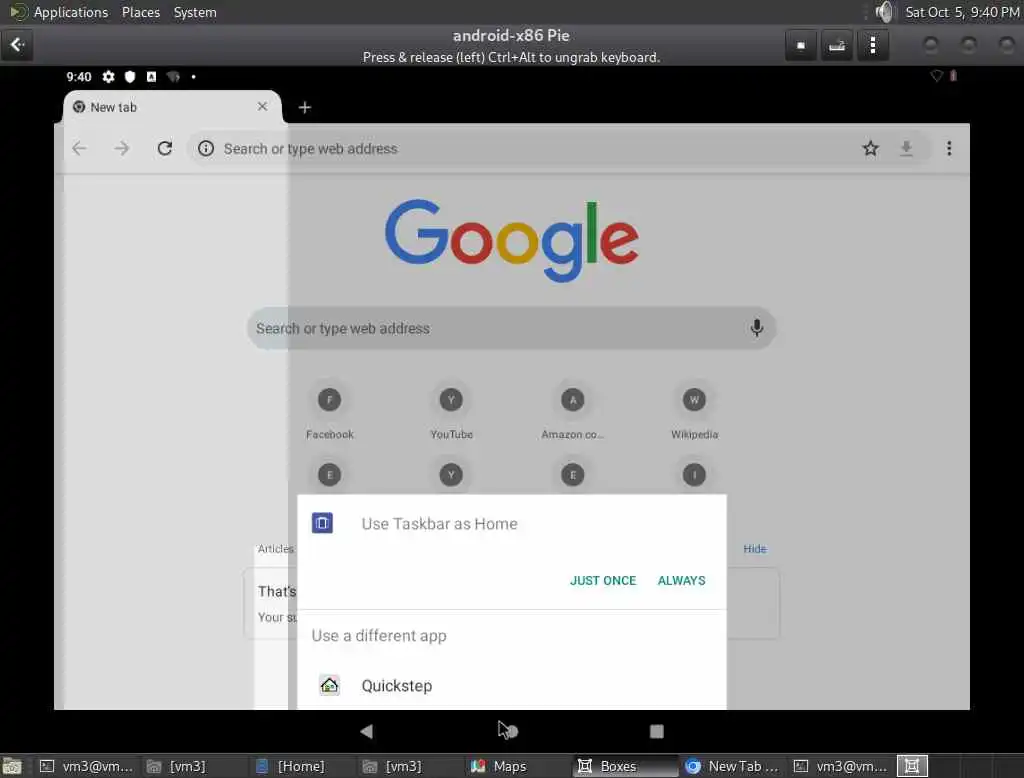
Task: Open the YouTube shortcut tile
Action: (451, 412)
